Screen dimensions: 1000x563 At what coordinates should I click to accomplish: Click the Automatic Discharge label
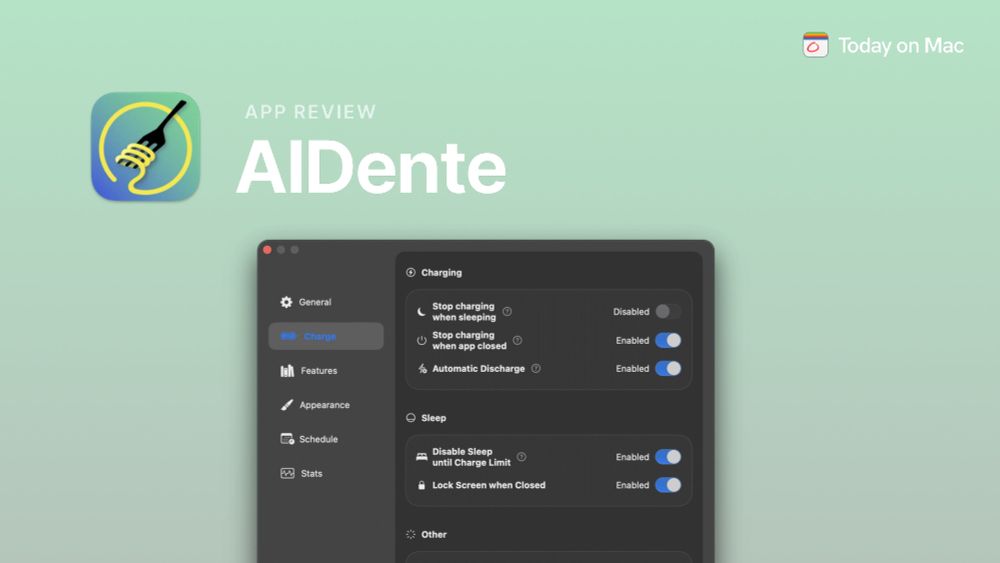[x=478, y=369]
